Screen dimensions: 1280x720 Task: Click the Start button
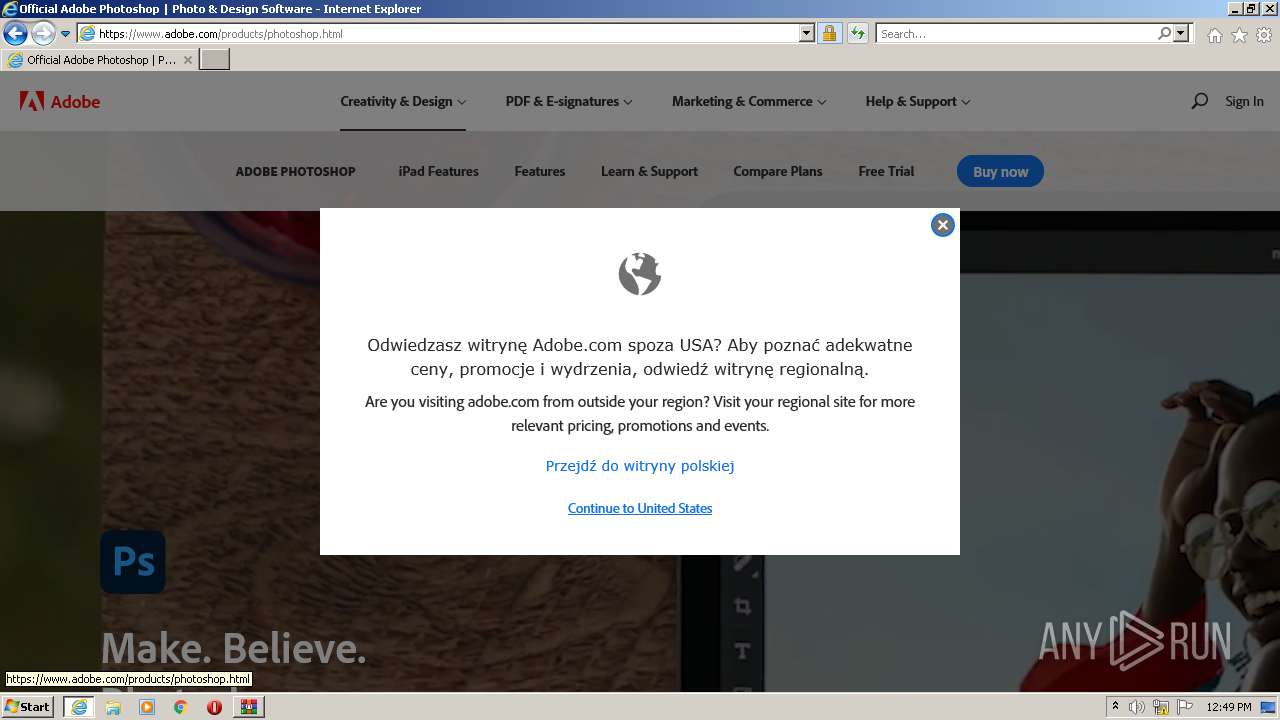[27, 707]
